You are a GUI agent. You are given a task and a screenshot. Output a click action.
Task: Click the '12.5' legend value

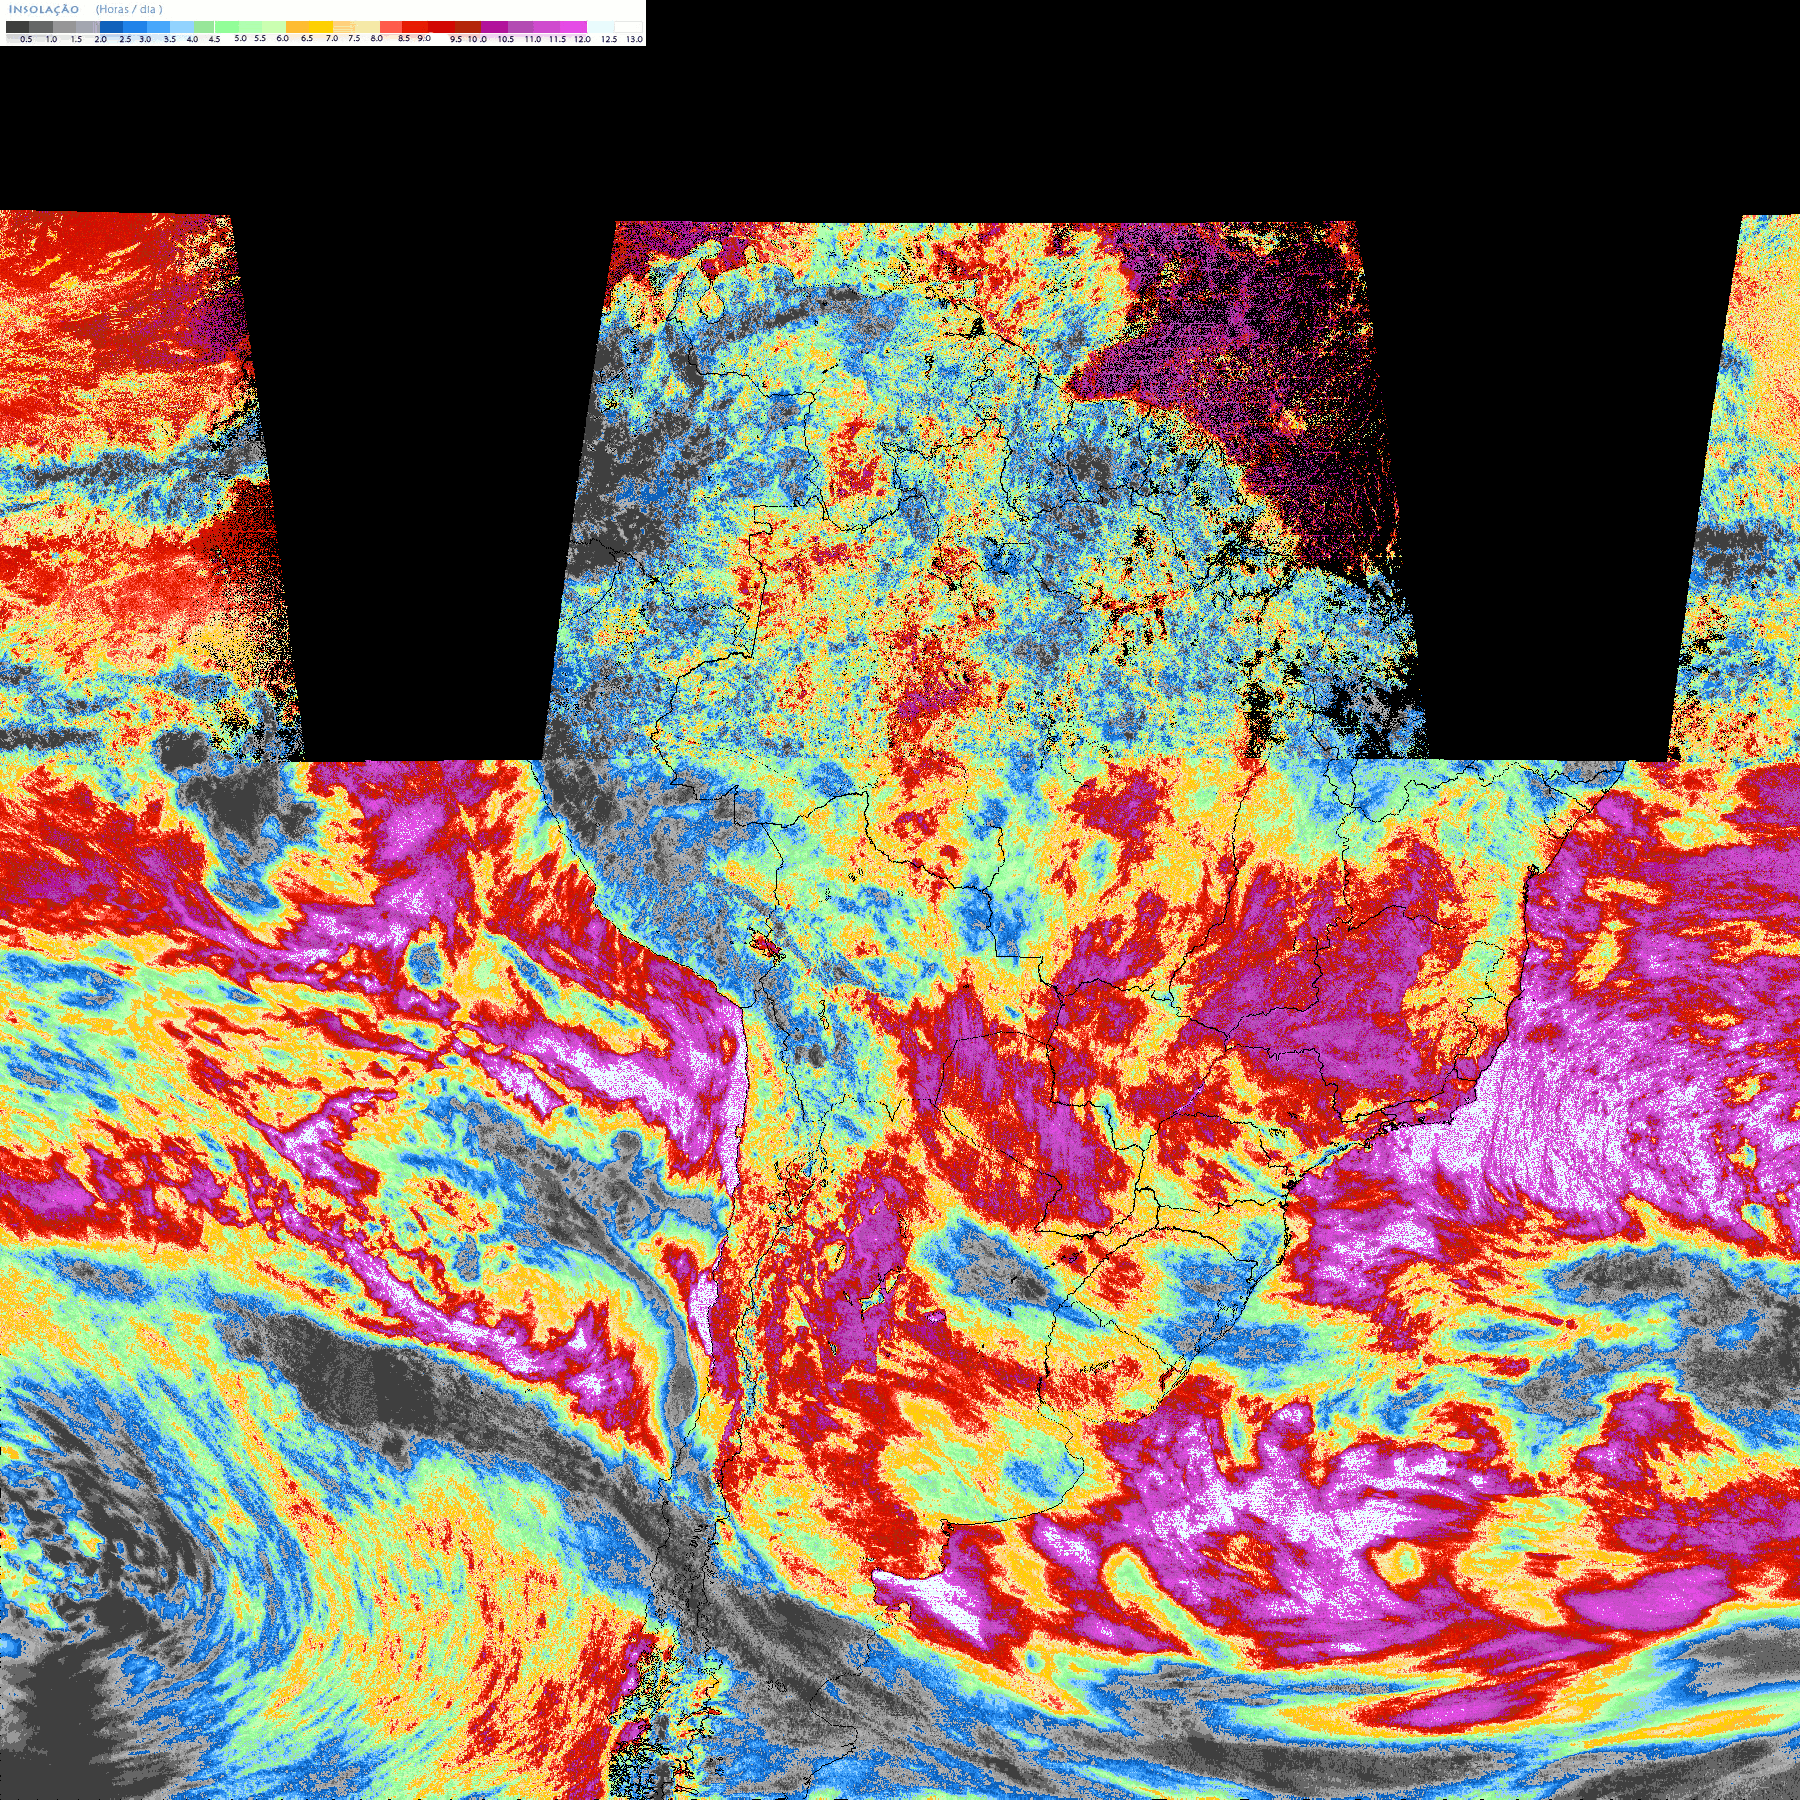coord(609,39)
